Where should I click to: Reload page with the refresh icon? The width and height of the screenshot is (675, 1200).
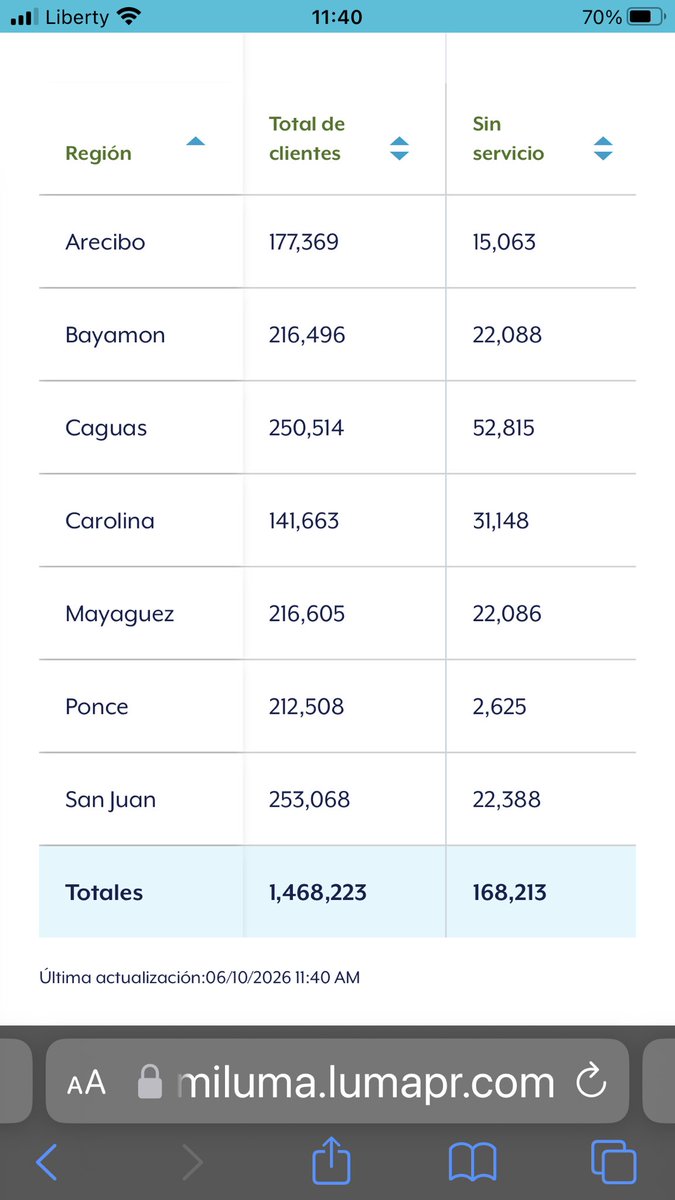point(592,1082)
